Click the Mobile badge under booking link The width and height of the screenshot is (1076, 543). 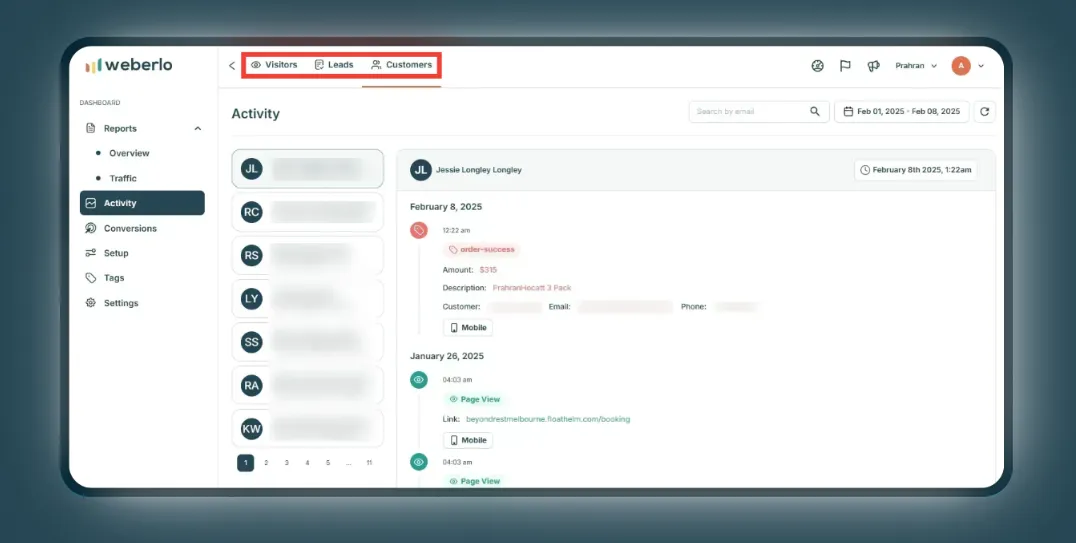click(468, 440)
